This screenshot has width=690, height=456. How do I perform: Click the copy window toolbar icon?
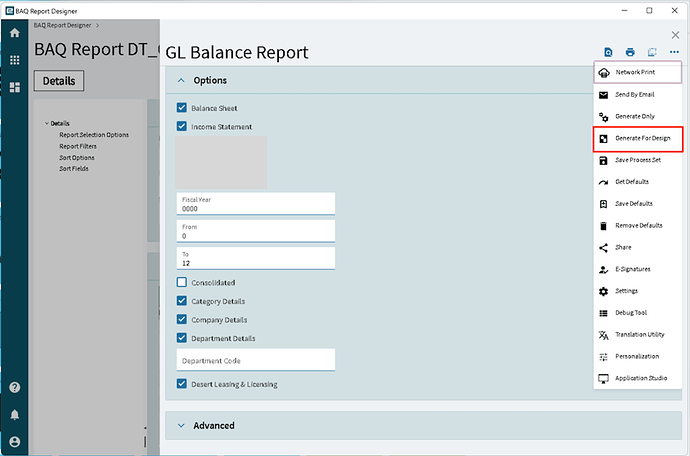[x=652, y=52]
